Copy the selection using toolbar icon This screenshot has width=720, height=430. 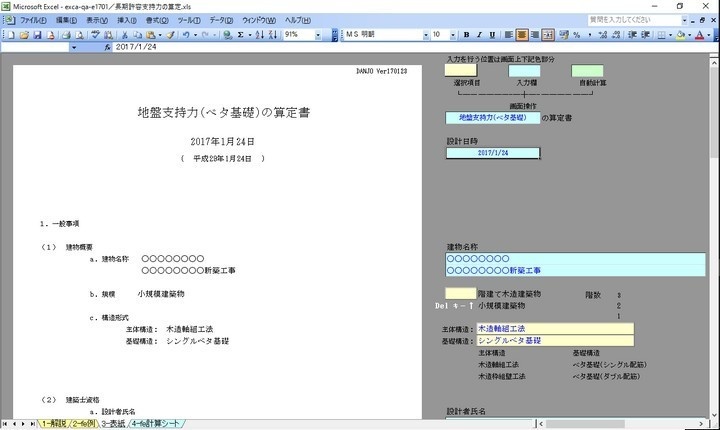[x=137, y=35]
